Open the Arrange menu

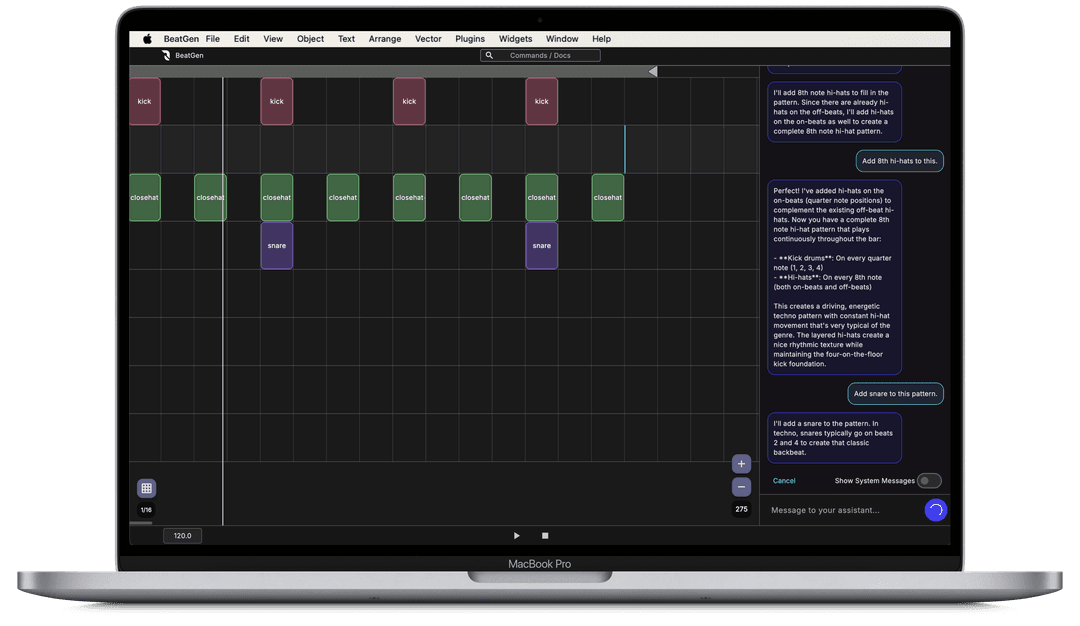(x=385, y=39)
